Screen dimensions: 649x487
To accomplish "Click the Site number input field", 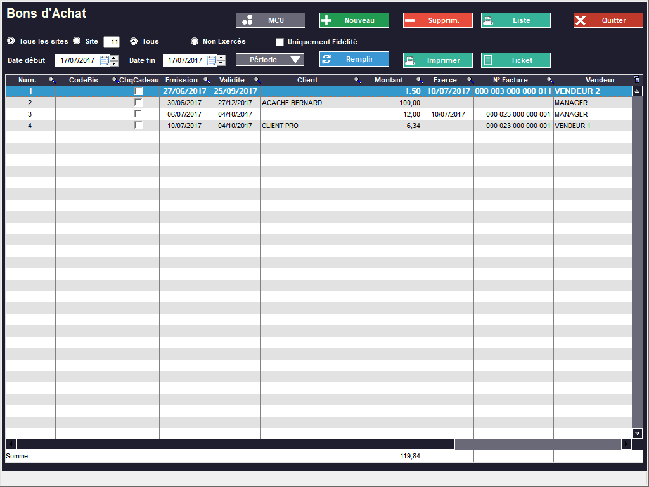I will tap(111, 41).
